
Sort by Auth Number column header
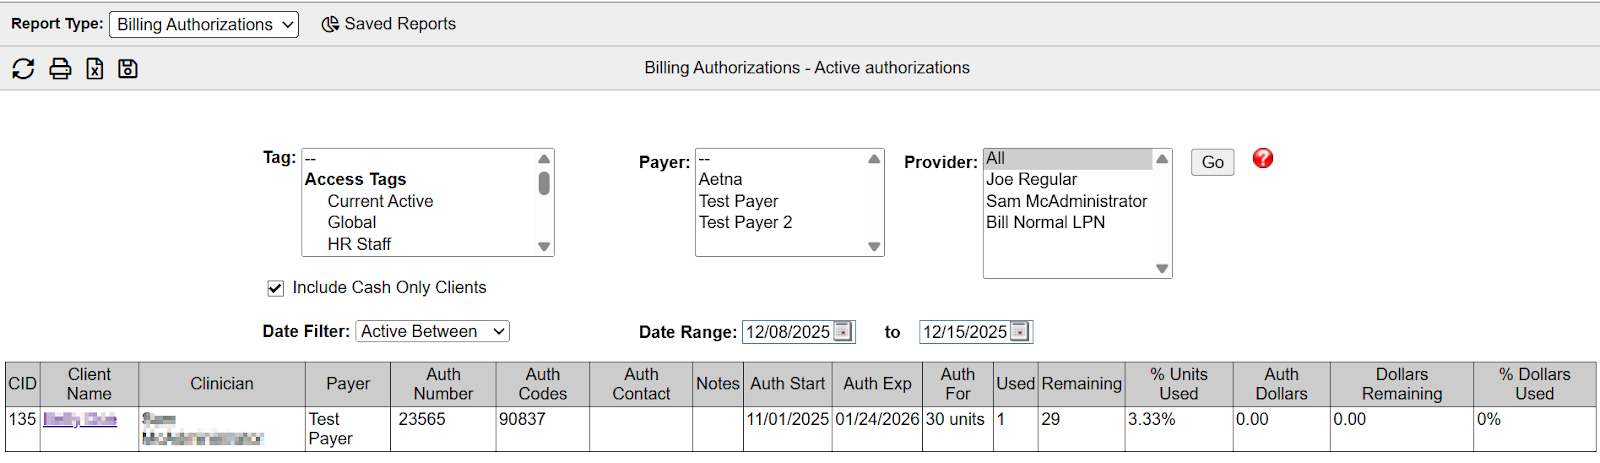click(443, 384)
